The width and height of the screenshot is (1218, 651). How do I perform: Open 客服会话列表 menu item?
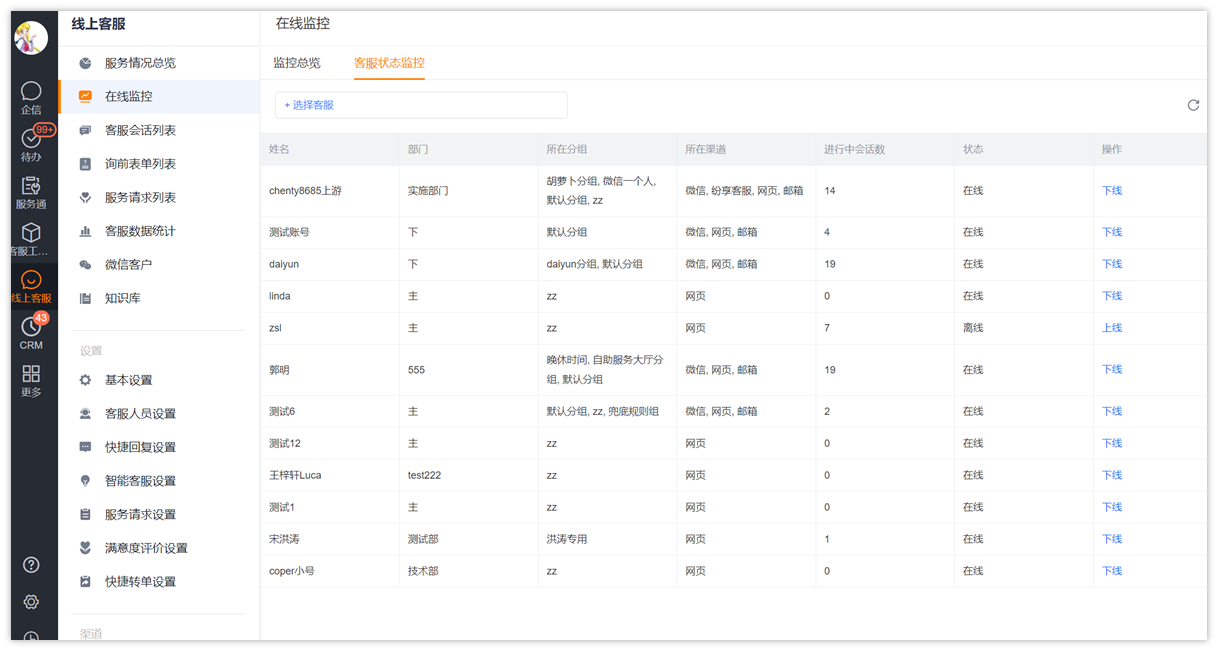pyautogui.click(x=158, y=130)
